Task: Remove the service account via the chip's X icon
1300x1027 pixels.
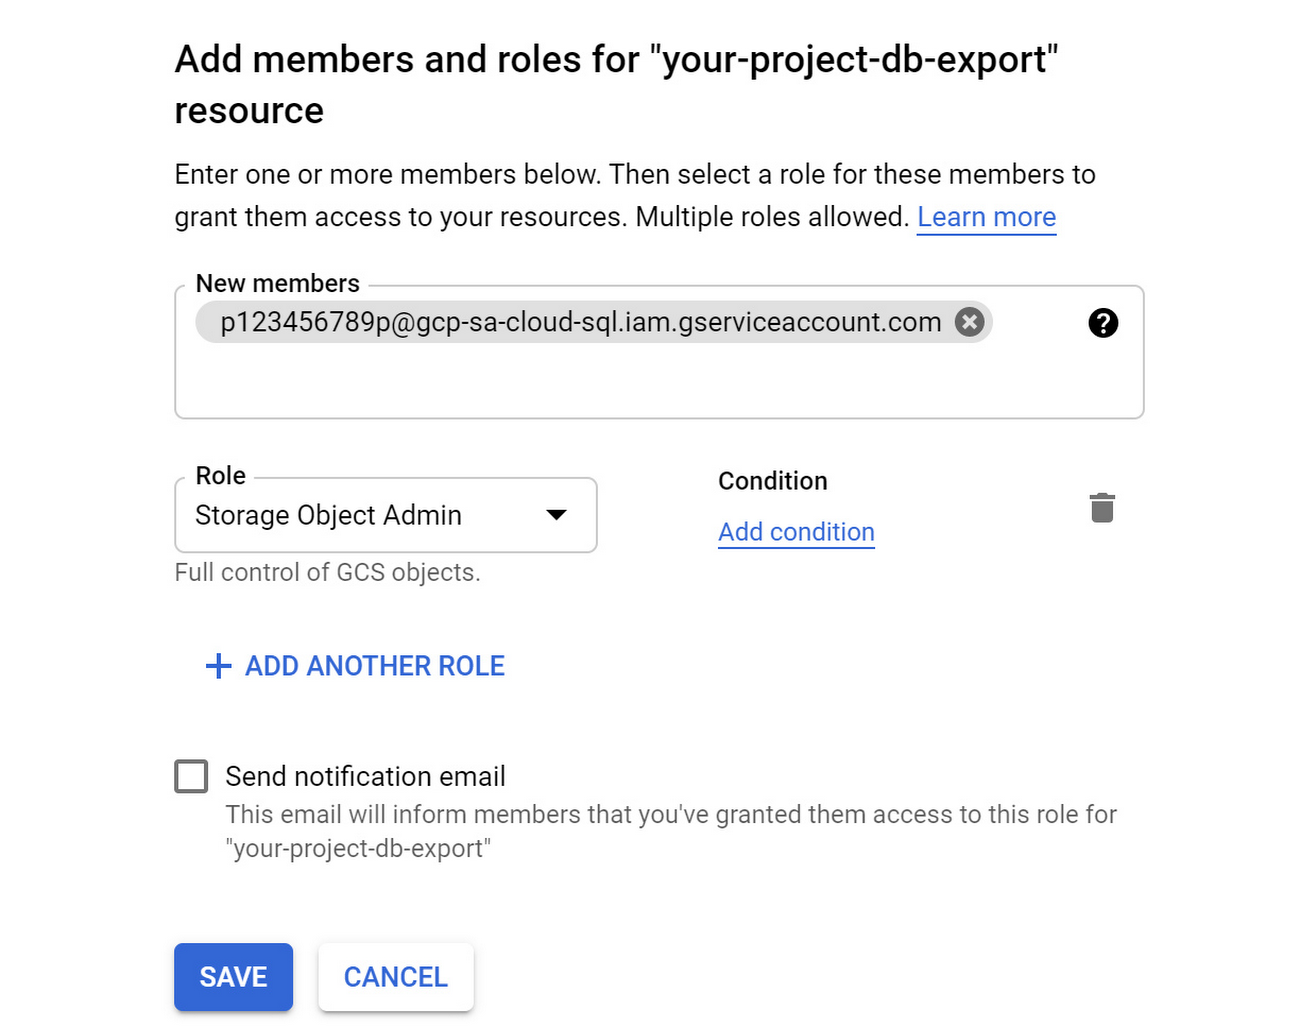Action: click(x=968, y=321)
